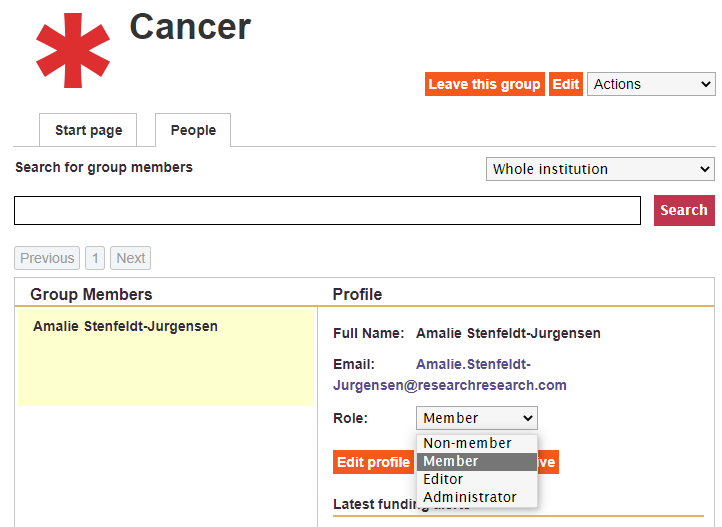Viewport: 722px width, 527px height.
Task: Open the Actions dropdown
Action: [x=651, y=85]
